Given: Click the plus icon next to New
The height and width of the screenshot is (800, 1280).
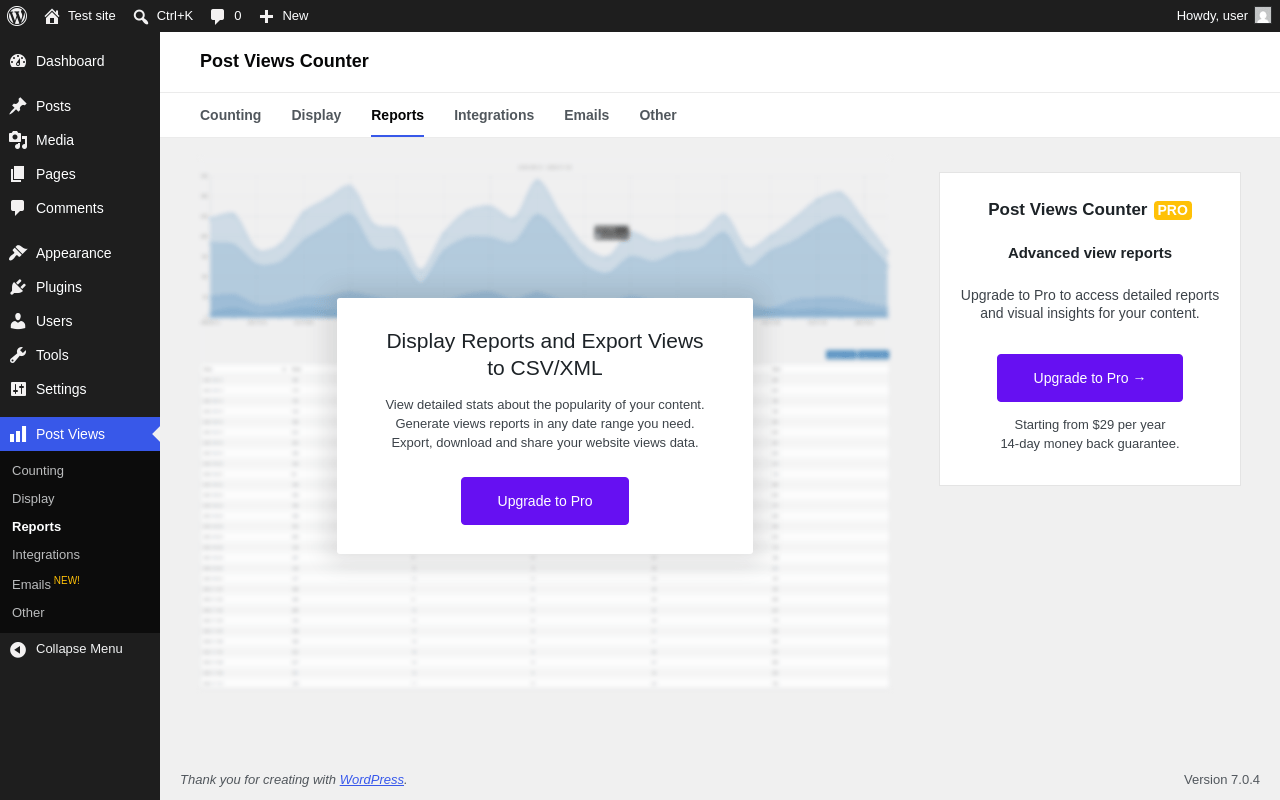Looking at the screenshot, I should [x=266, y=16].
